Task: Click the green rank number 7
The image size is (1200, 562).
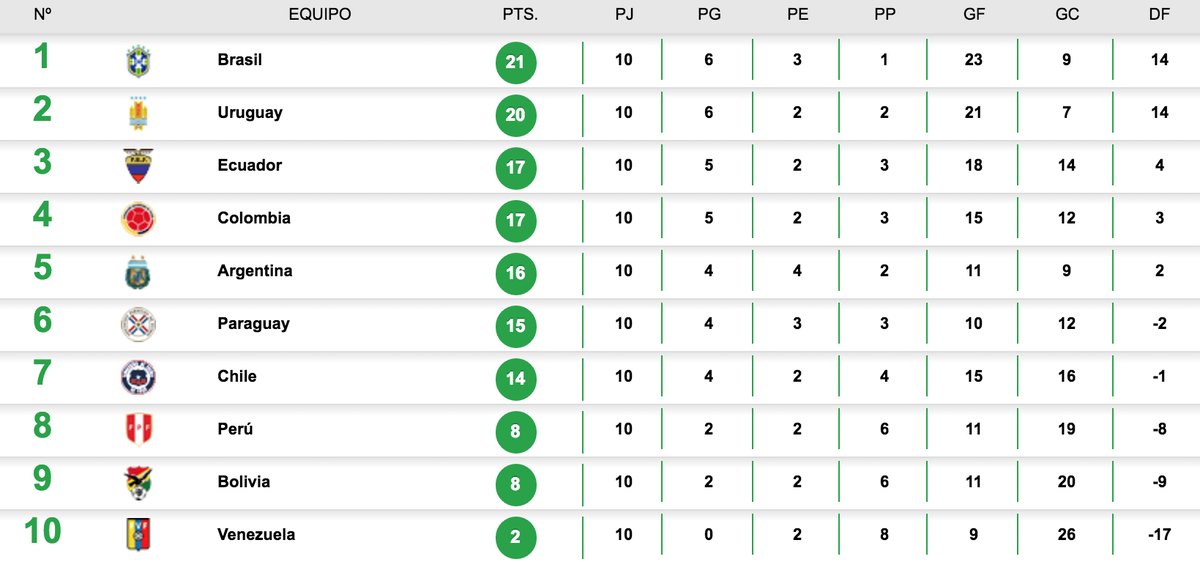Action: (x=42, y=373)
